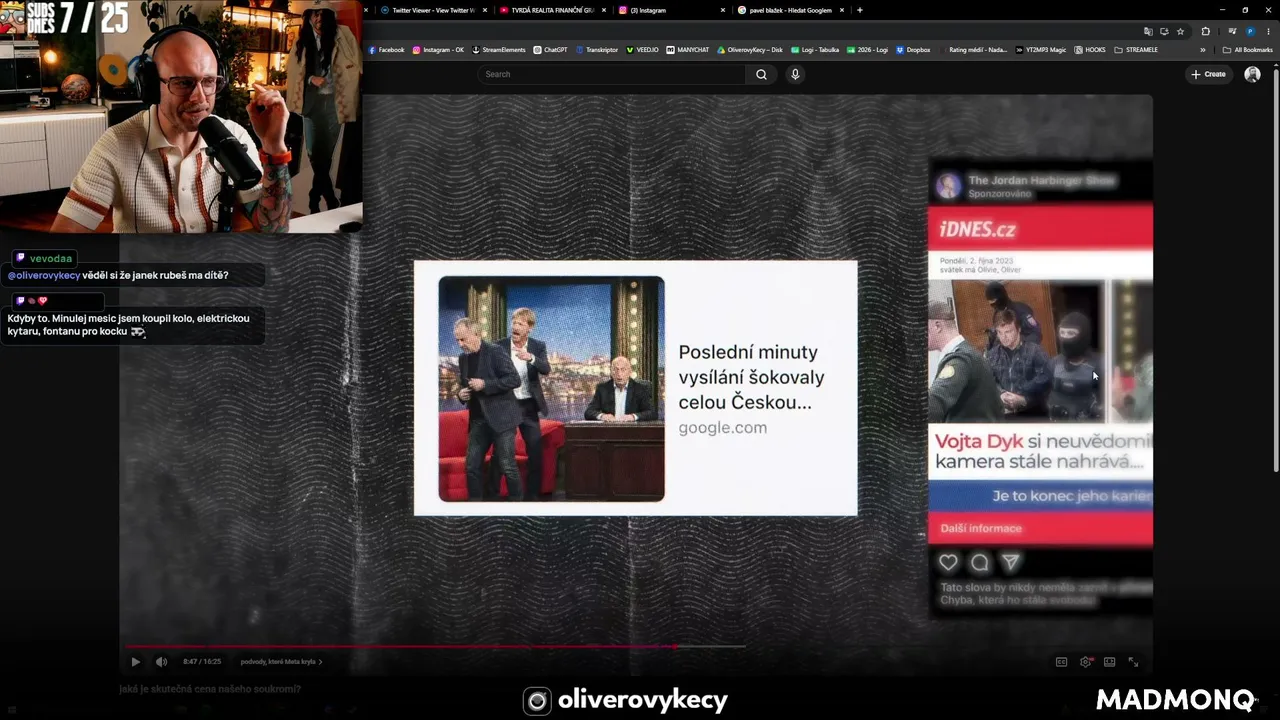The height and width of the screenshot is (720, 1280).
Task: Open the Dropbox bookmark
Action: 913,49
